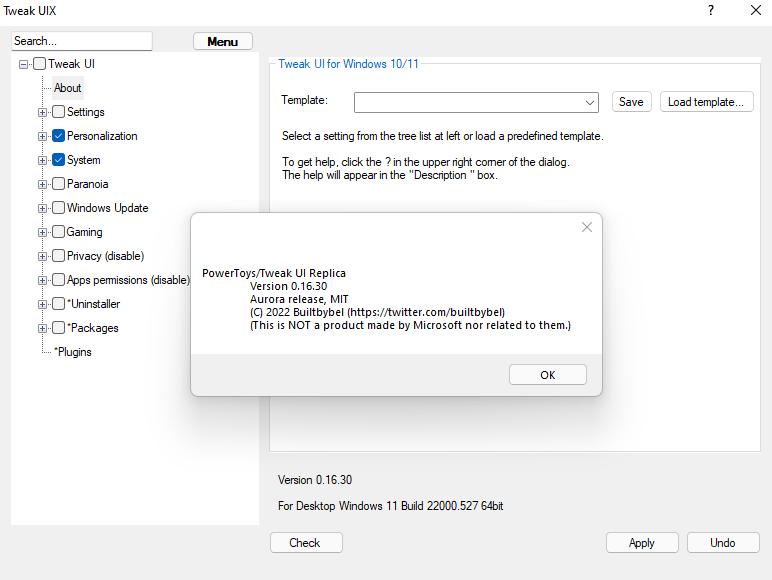Image resolution: width=772 pixels, height=580 pixels.
Task: Uncheck the Personalization checkbox
Action: point(59,136)
